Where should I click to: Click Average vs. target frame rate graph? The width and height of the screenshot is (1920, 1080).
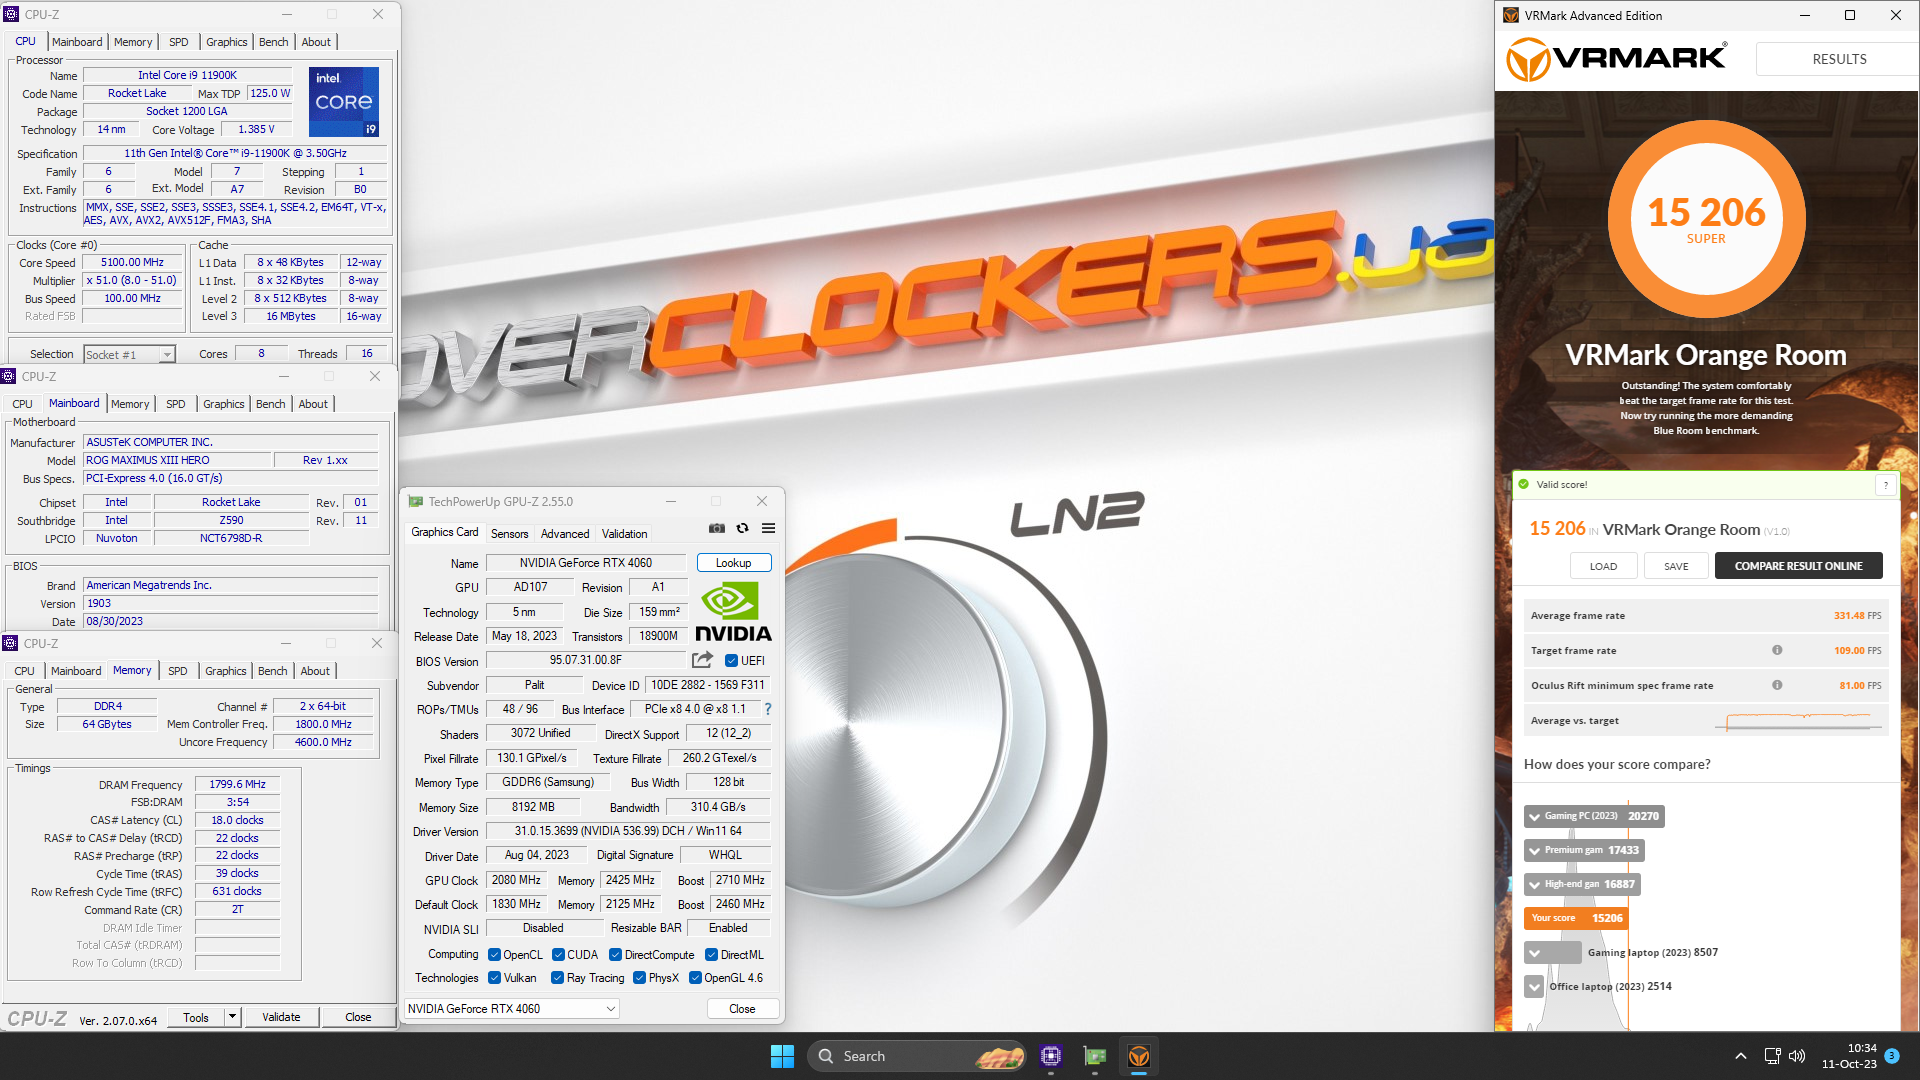(1797, 720)
